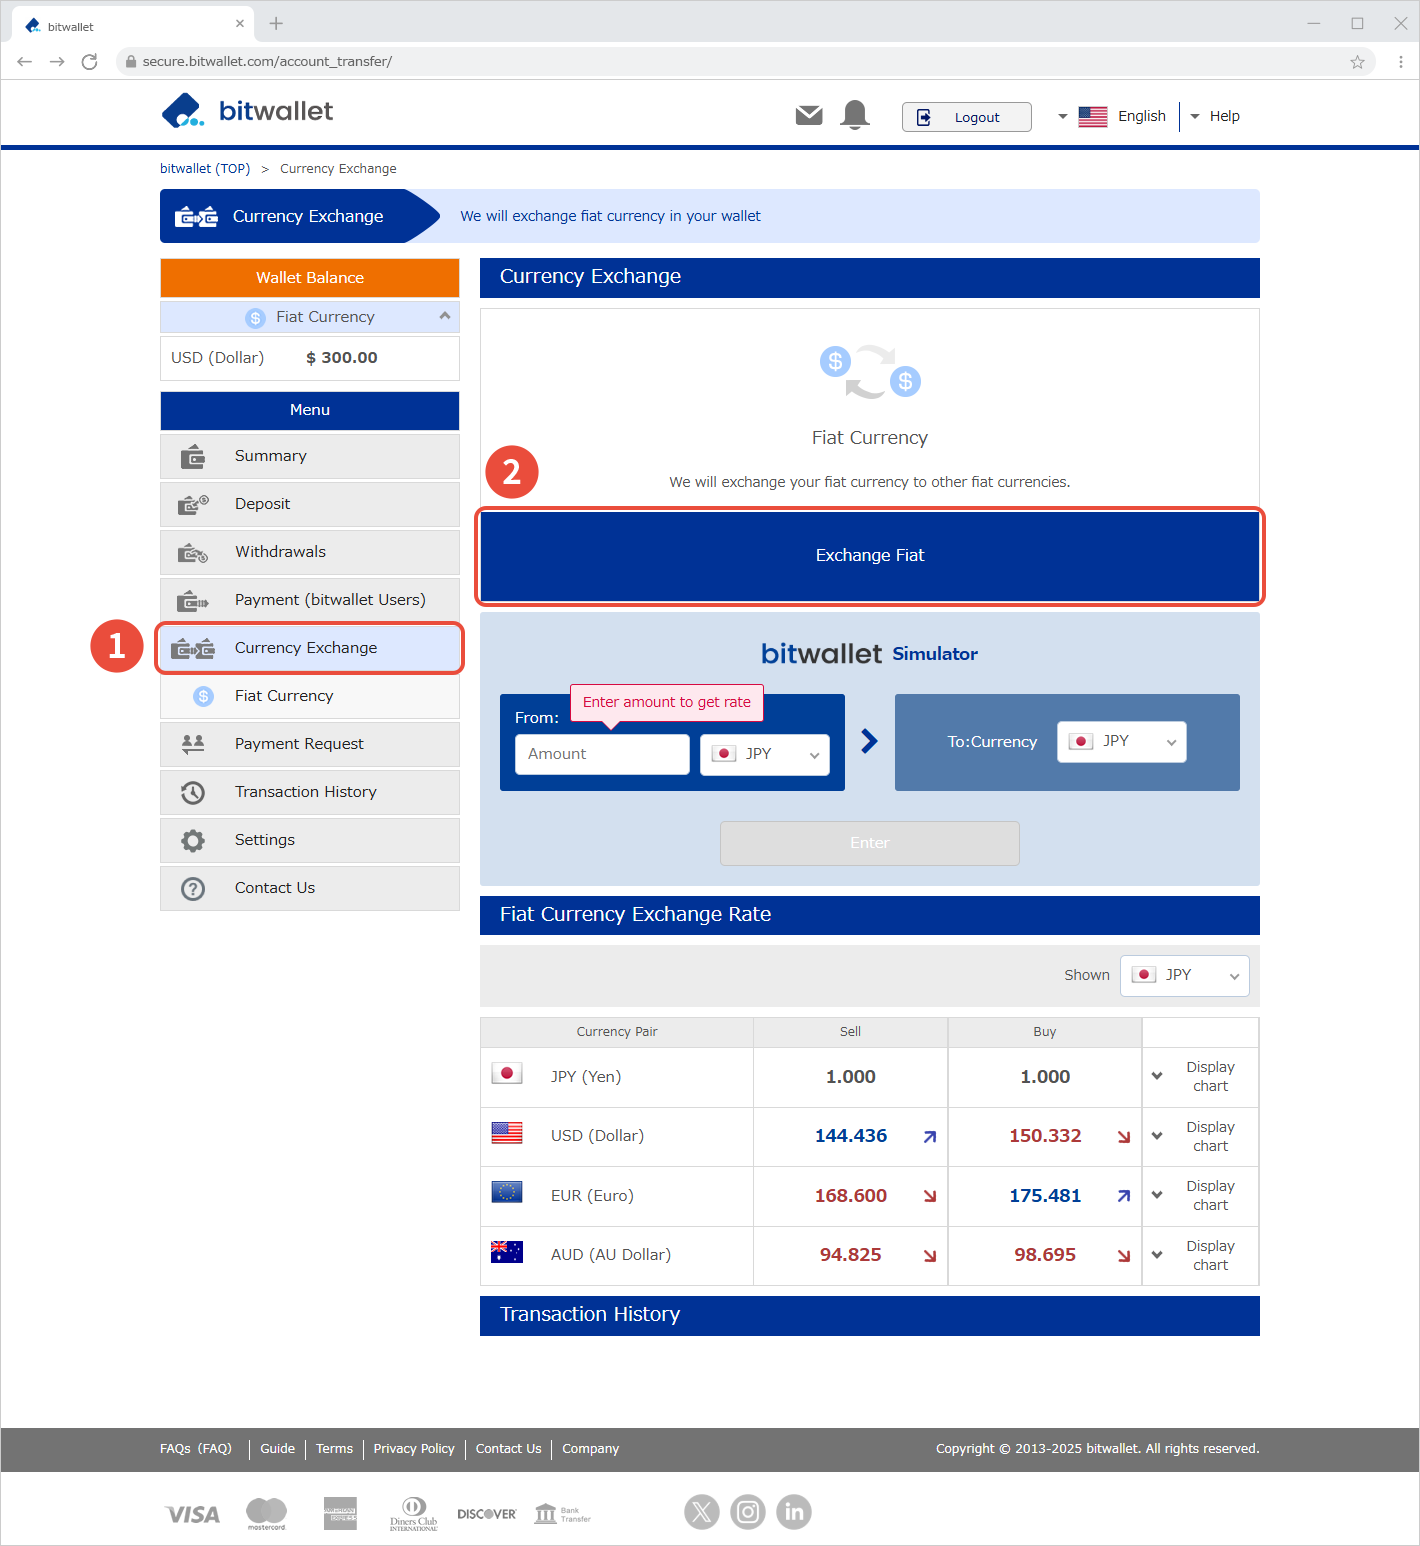
Task: Bookmark page with star icon
Action: (x=1357, y=62)
